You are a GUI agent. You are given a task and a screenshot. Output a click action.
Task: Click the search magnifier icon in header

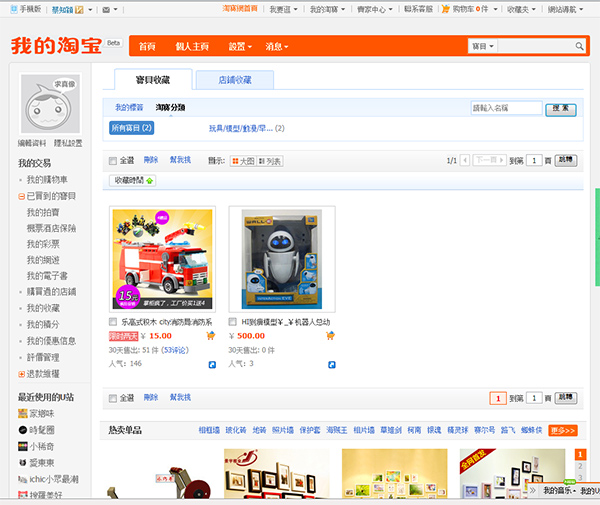coord(579,46)
